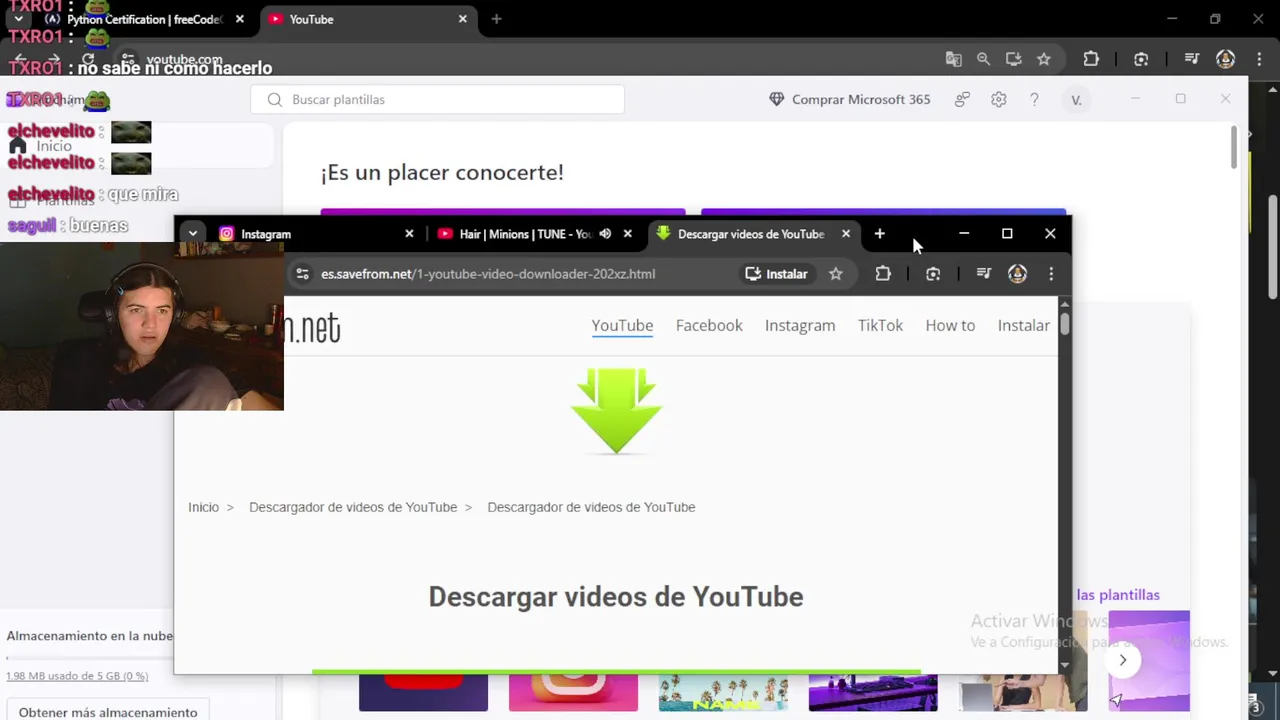Screen dimensions: 1280x720
Task: Open Extensions puzzle icon in savefrom window
Action: (883, 274)
